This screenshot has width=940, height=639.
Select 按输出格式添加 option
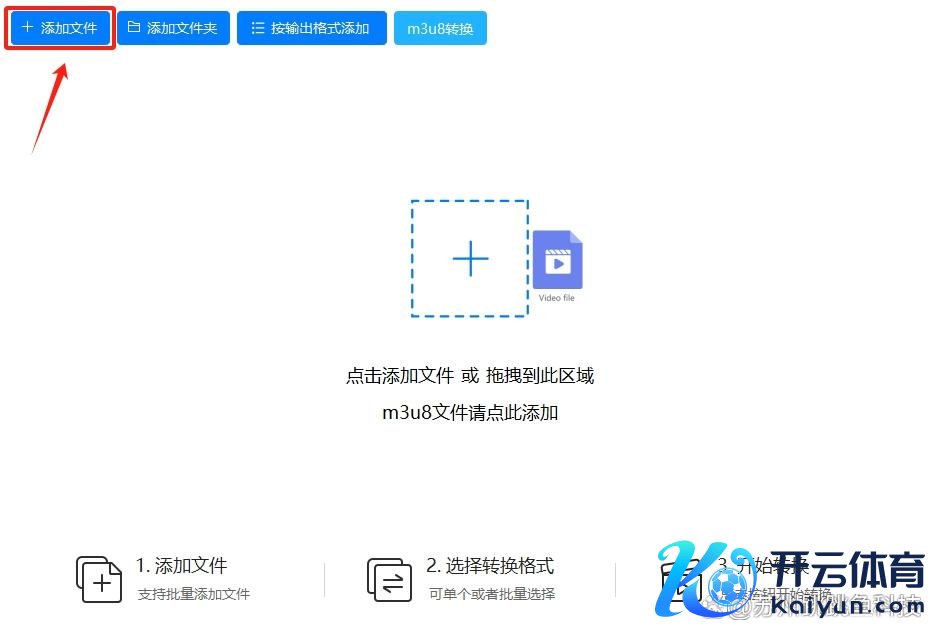click(311, 28)
